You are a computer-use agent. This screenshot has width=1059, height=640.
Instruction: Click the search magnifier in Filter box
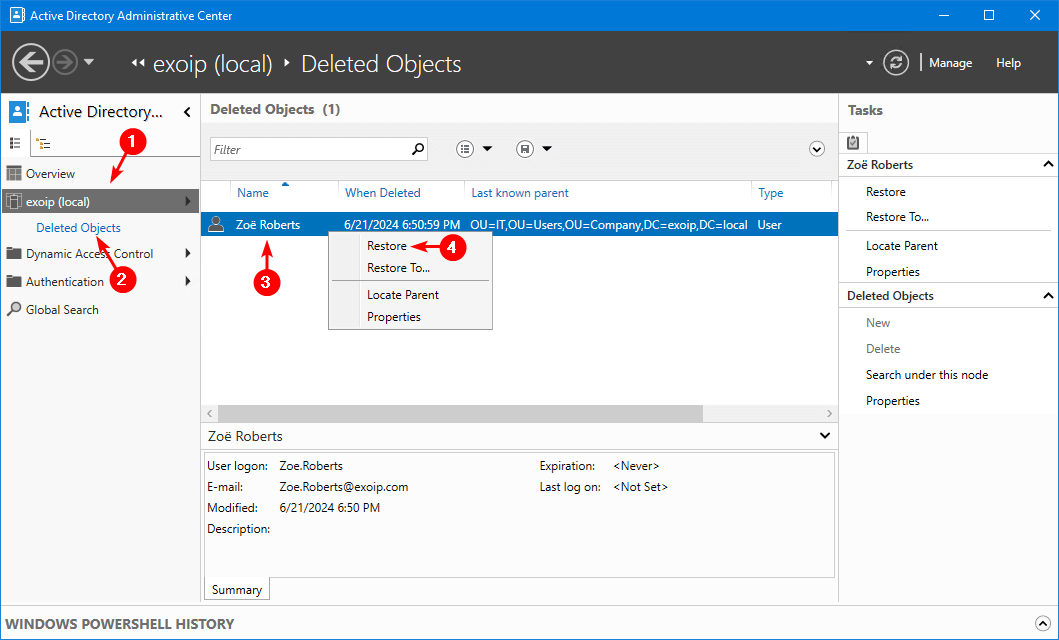click(x=418, y=149)
